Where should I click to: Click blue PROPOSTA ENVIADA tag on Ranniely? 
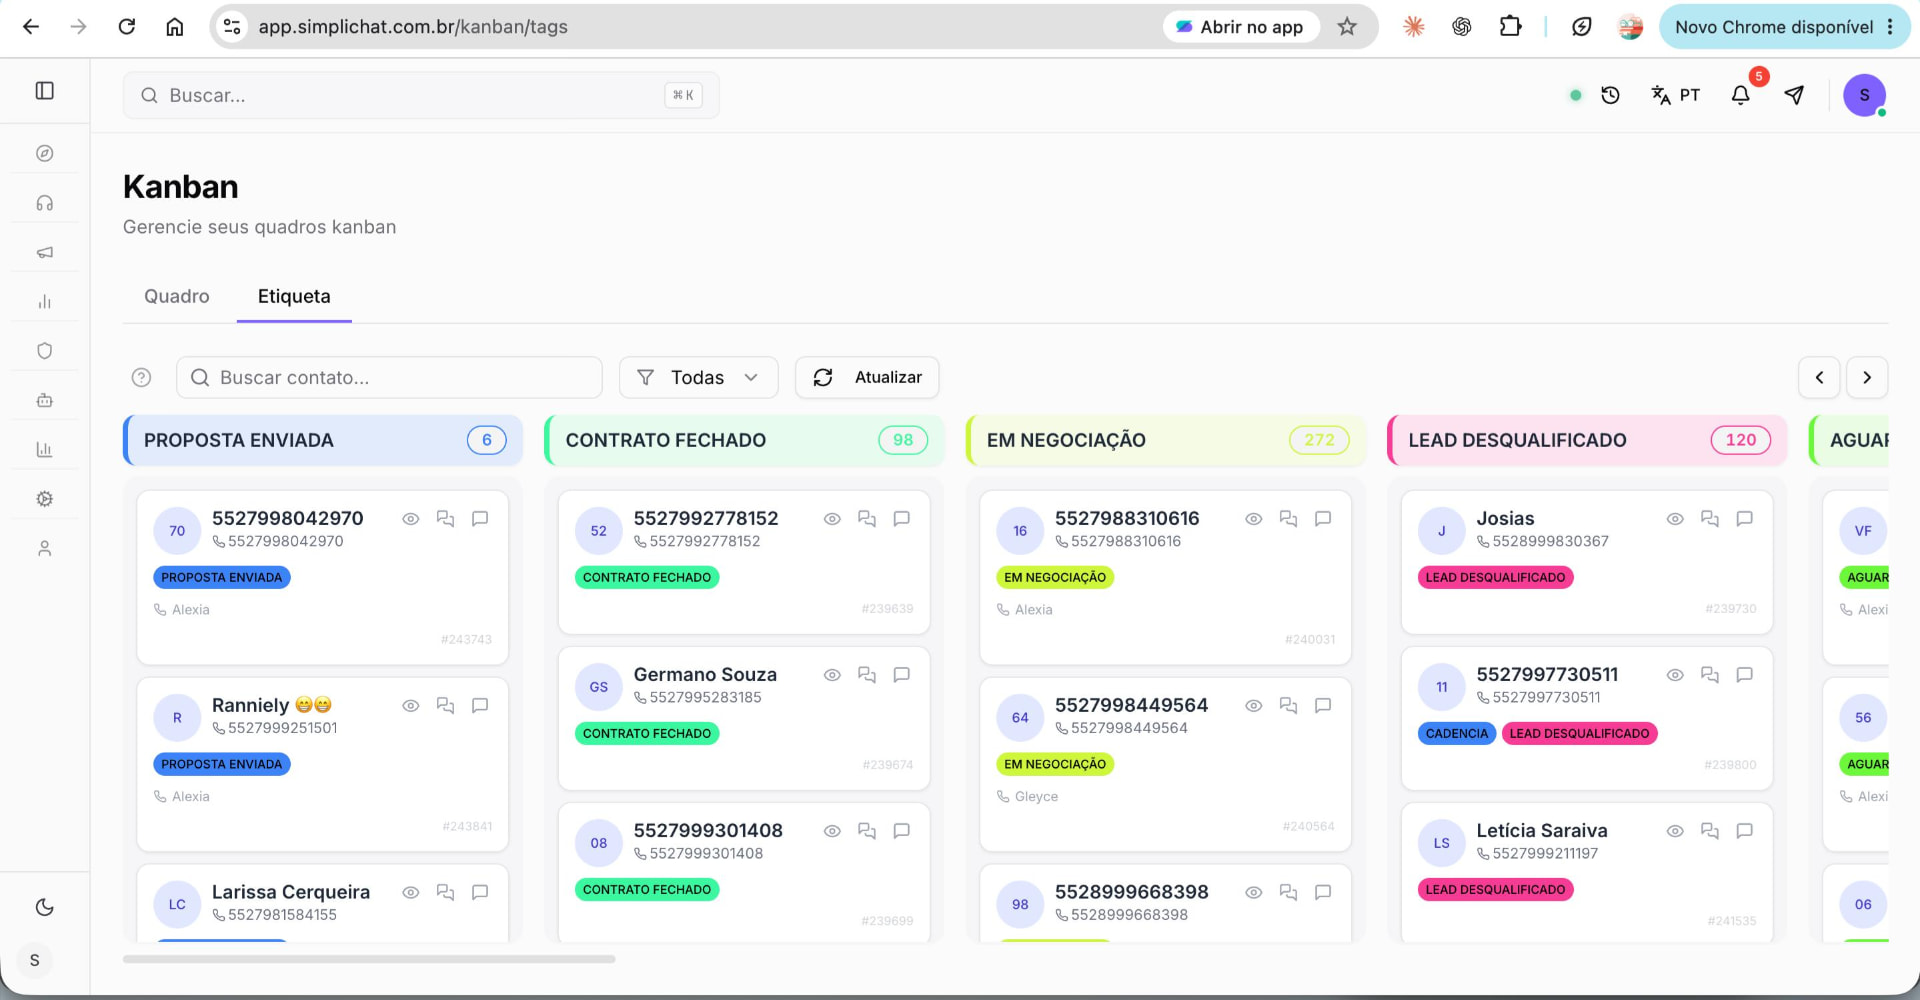pos(222,764)
